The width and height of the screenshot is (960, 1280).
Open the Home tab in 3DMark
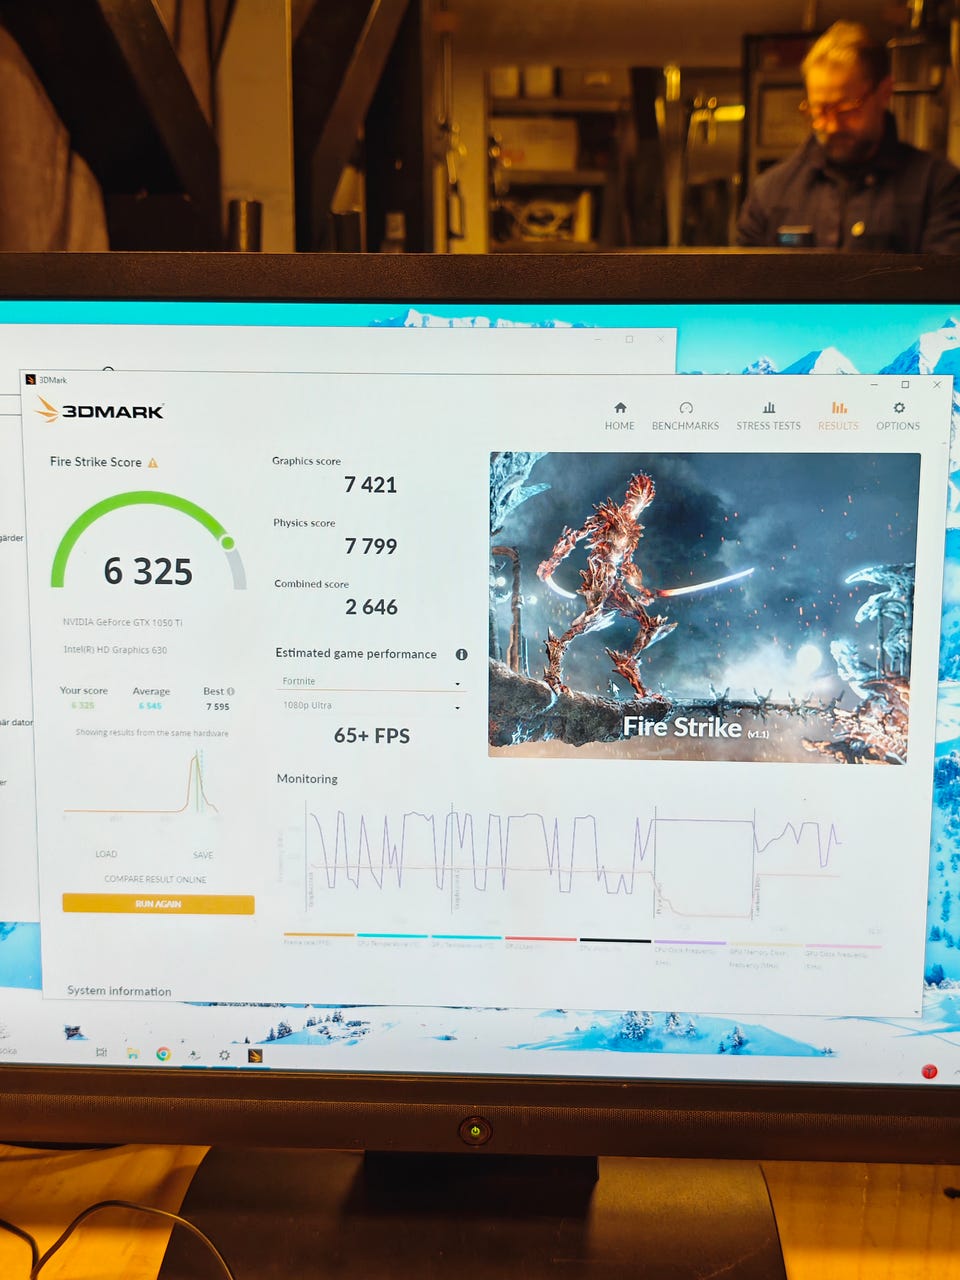[619, 416]
